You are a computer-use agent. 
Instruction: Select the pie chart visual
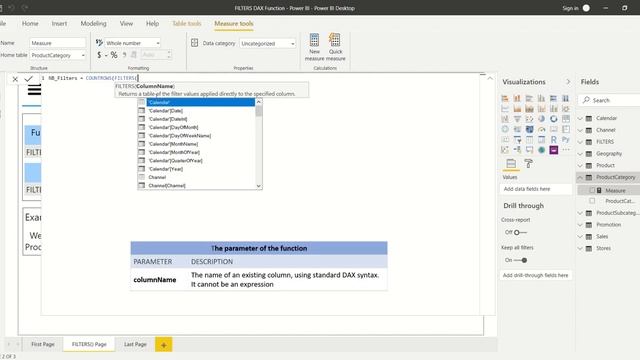coord(541,119)
